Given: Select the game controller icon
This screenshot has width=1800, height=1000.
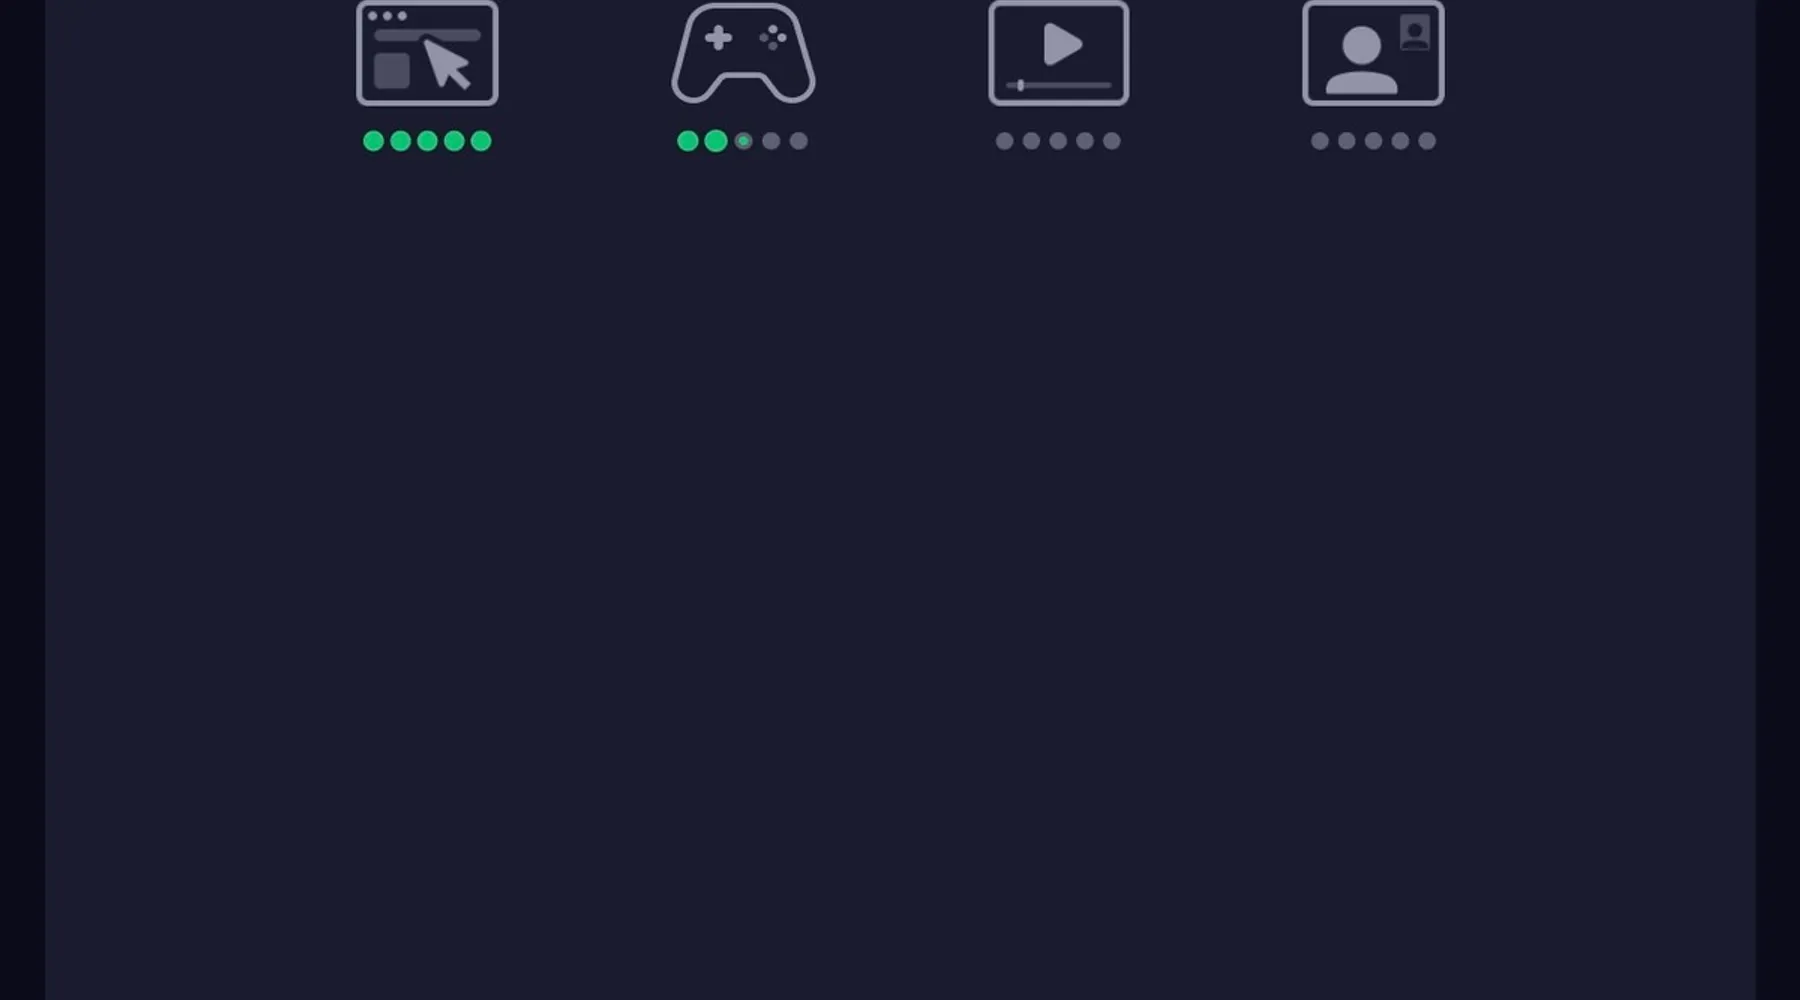Looking at the screenshot, I should (x=743, y=53).
